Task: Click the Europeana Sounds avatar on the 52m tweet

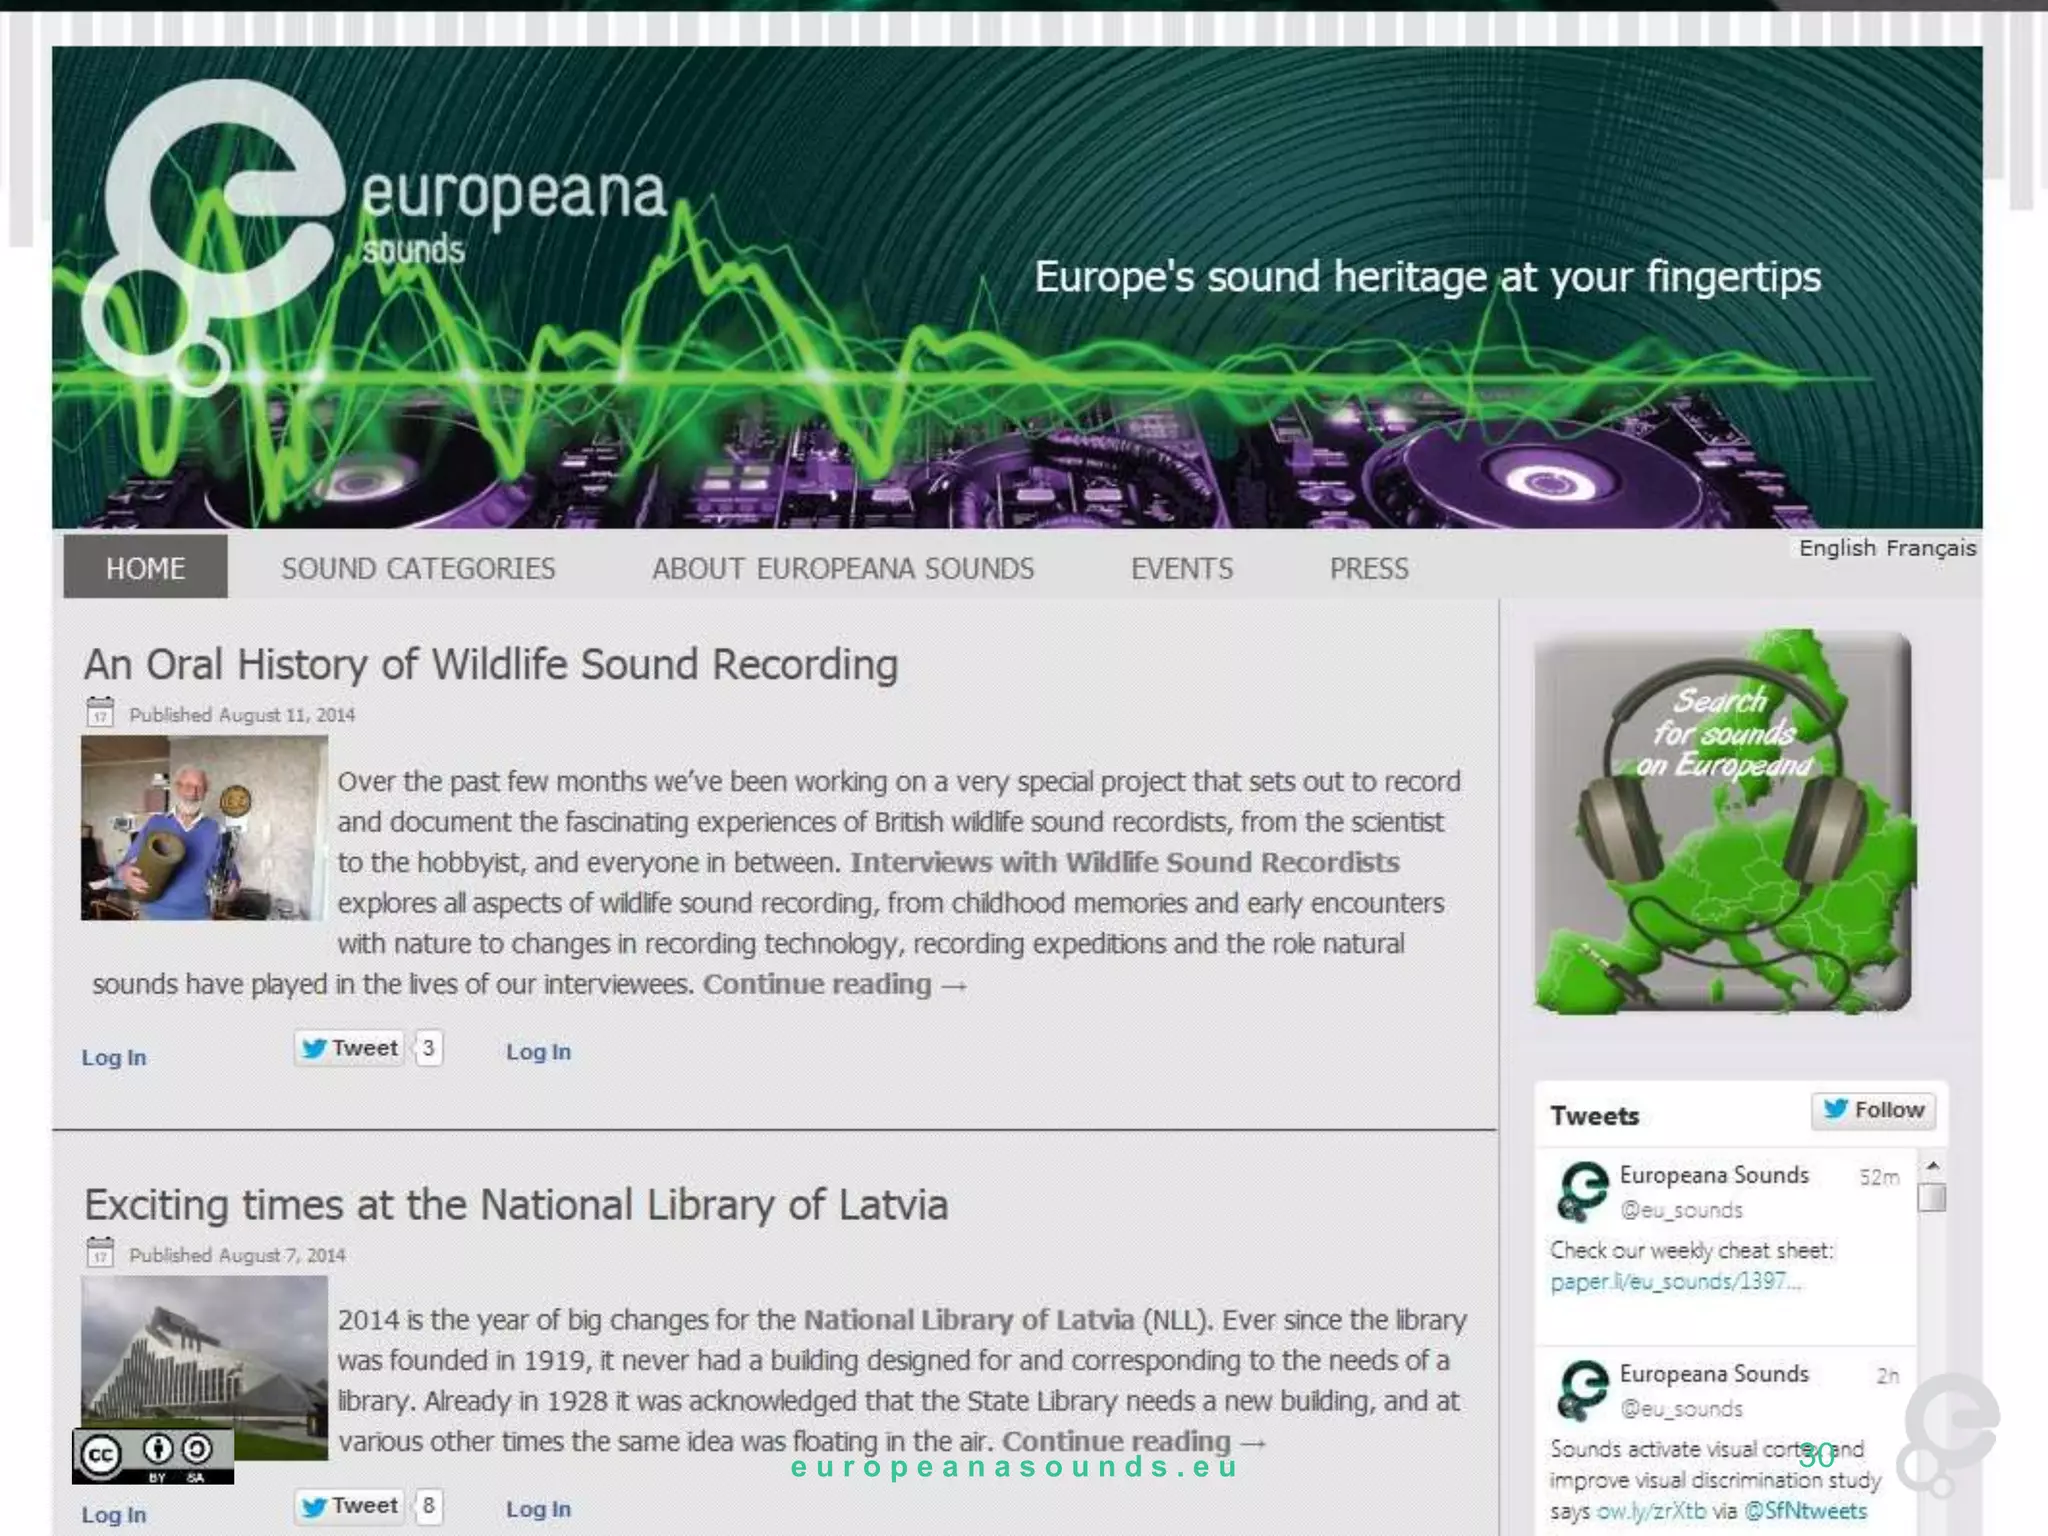Action: (1581, 1191)
